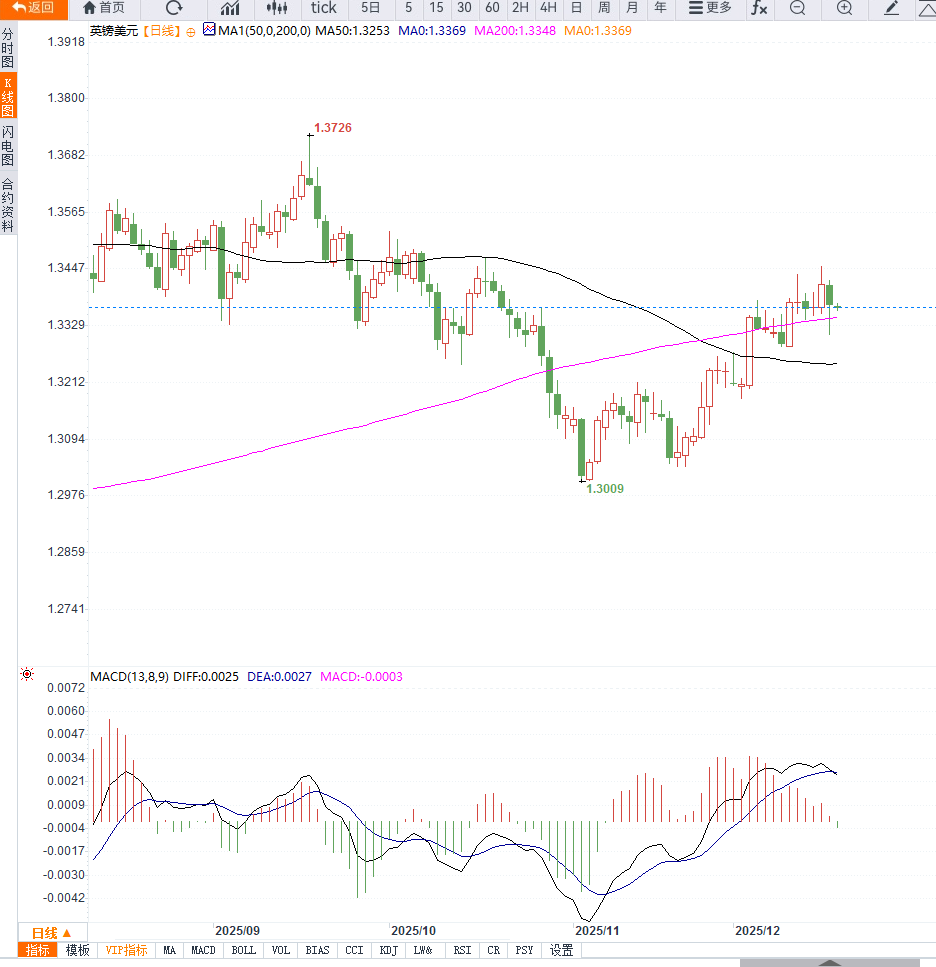Toggle the MA1 indicator icon in legend
This screenshot has height=967, width=936.
pos(209,30)
